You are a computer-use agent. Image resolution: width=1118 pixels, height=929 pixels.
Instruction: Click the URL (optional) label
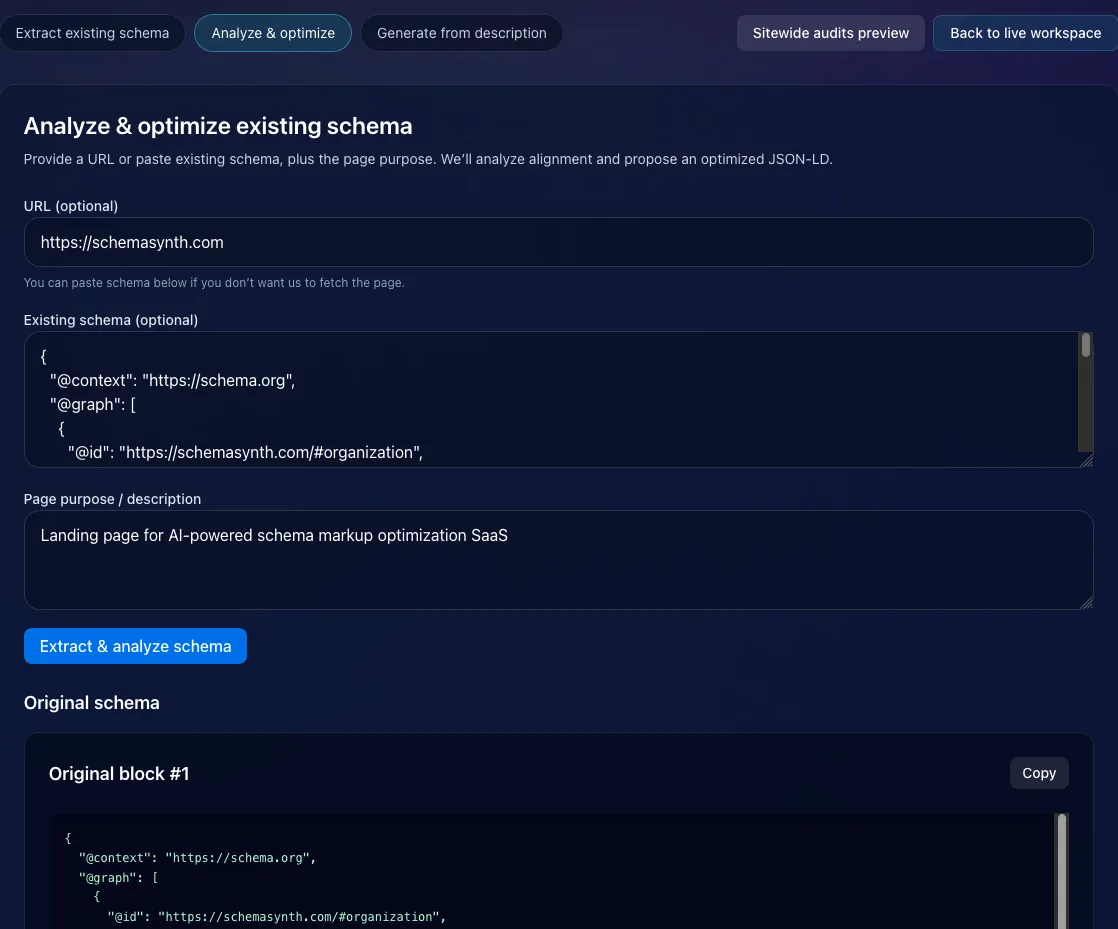pos(71,206)
